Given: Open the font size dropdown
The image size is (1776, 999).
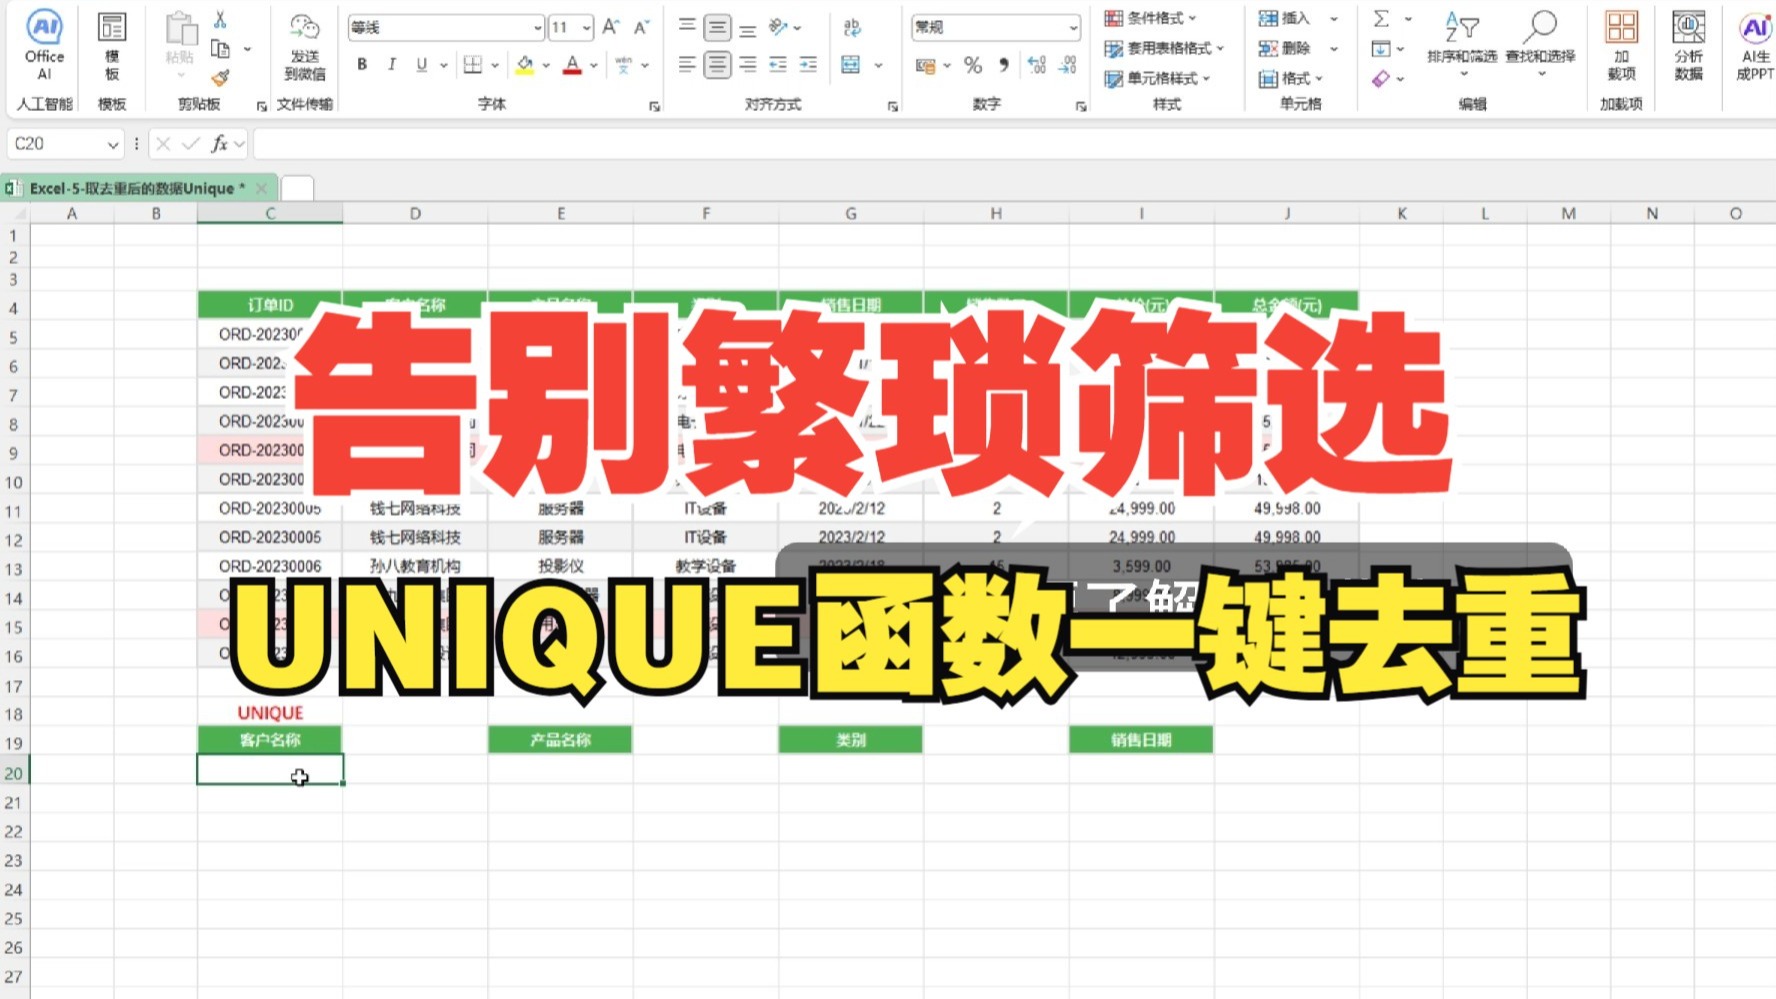Looking at the screenshot, I should (588, 27).
